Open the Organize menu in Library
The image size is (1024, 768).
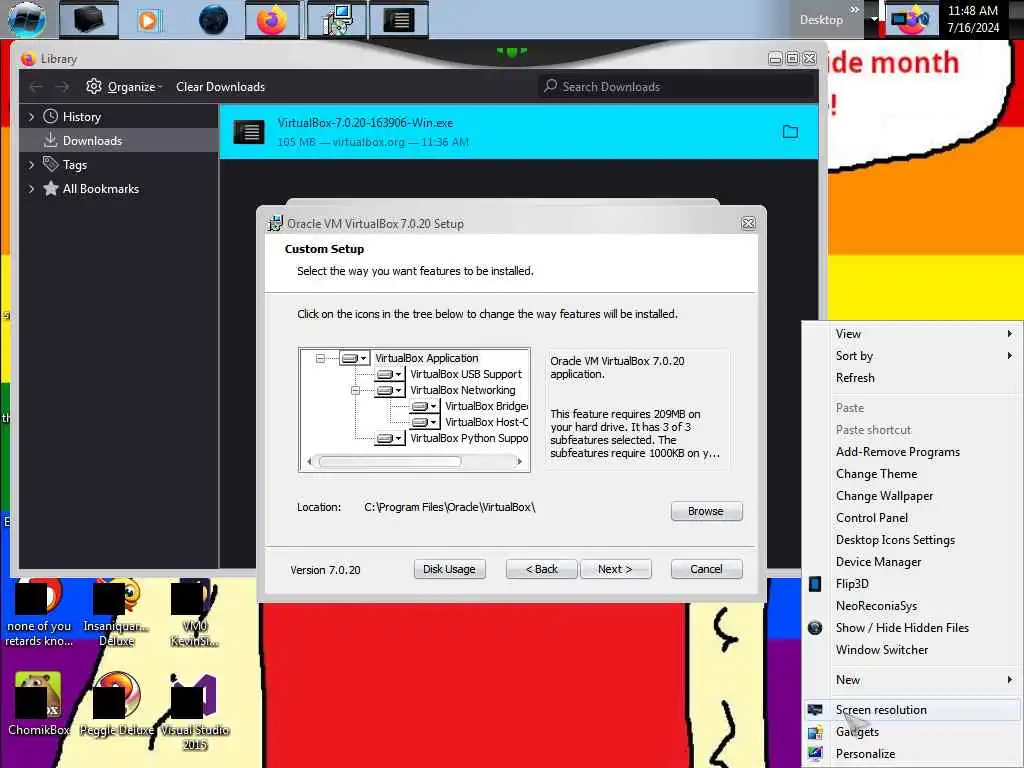tap(124, 86)
